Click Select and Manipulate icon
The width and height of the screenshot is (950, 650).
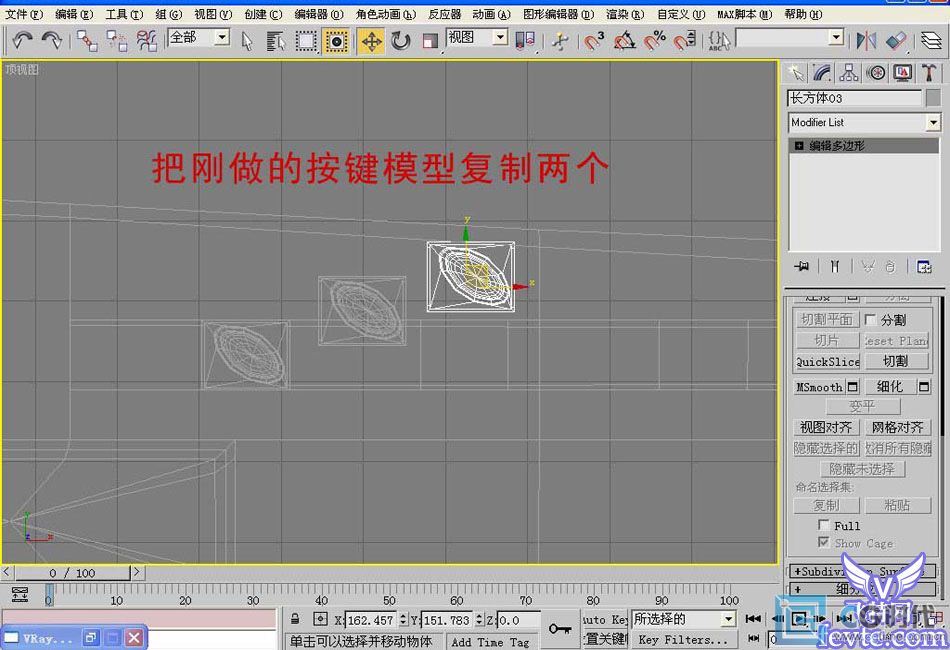560,41
